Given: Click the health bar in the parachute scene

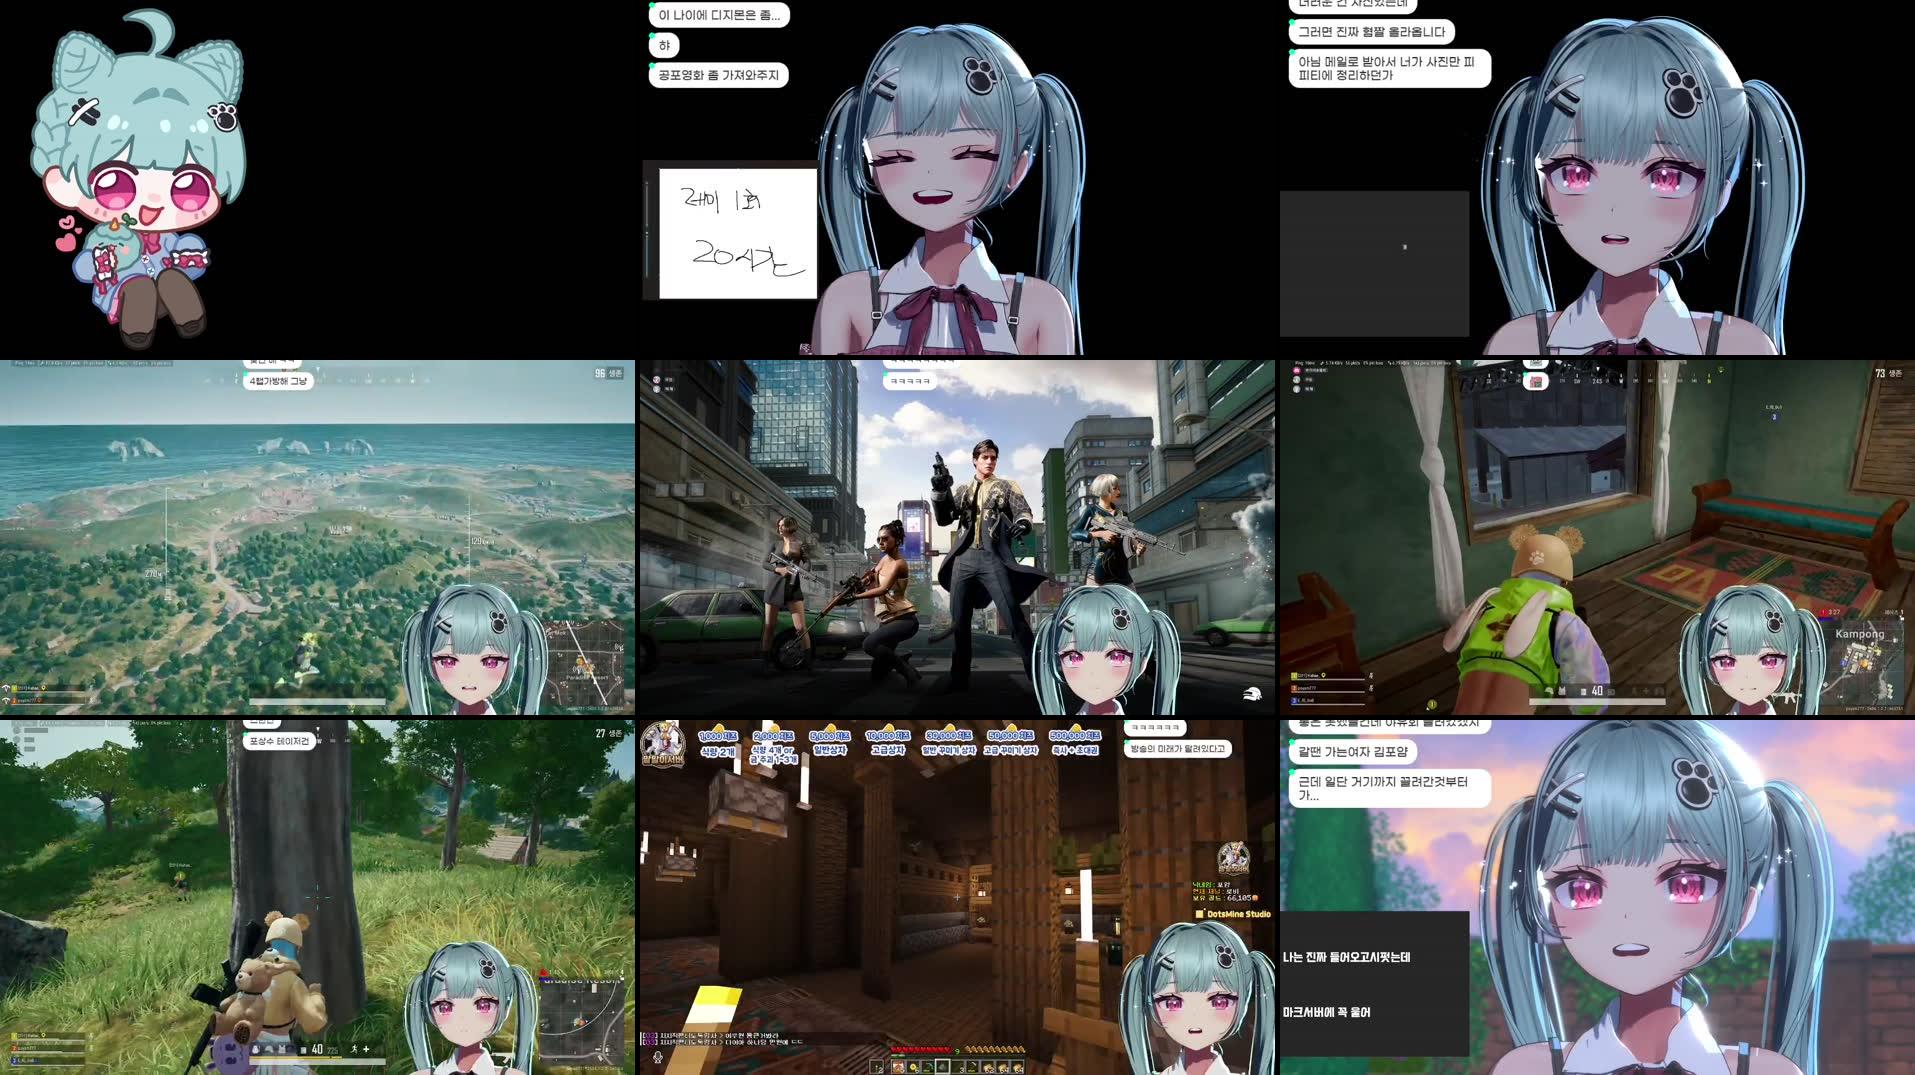Looking at the screenshot, I should (317, 702).
